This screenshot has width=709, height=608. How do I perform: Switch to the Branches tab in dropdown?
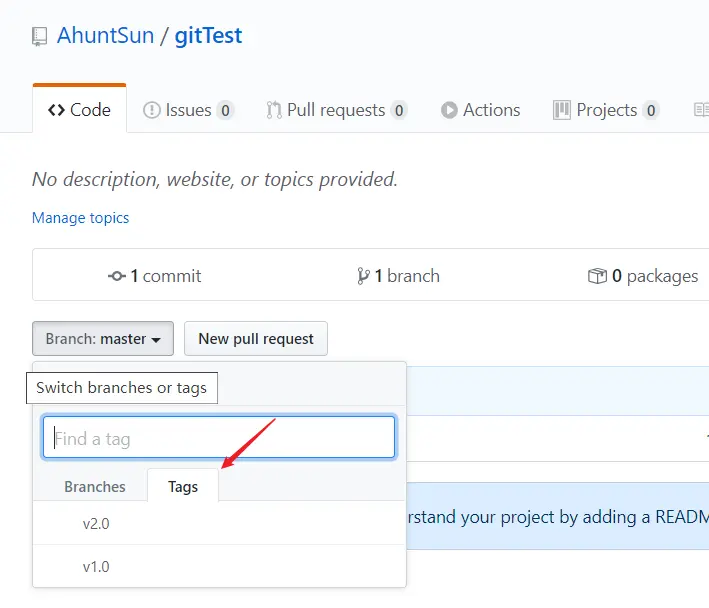point(95,487)
